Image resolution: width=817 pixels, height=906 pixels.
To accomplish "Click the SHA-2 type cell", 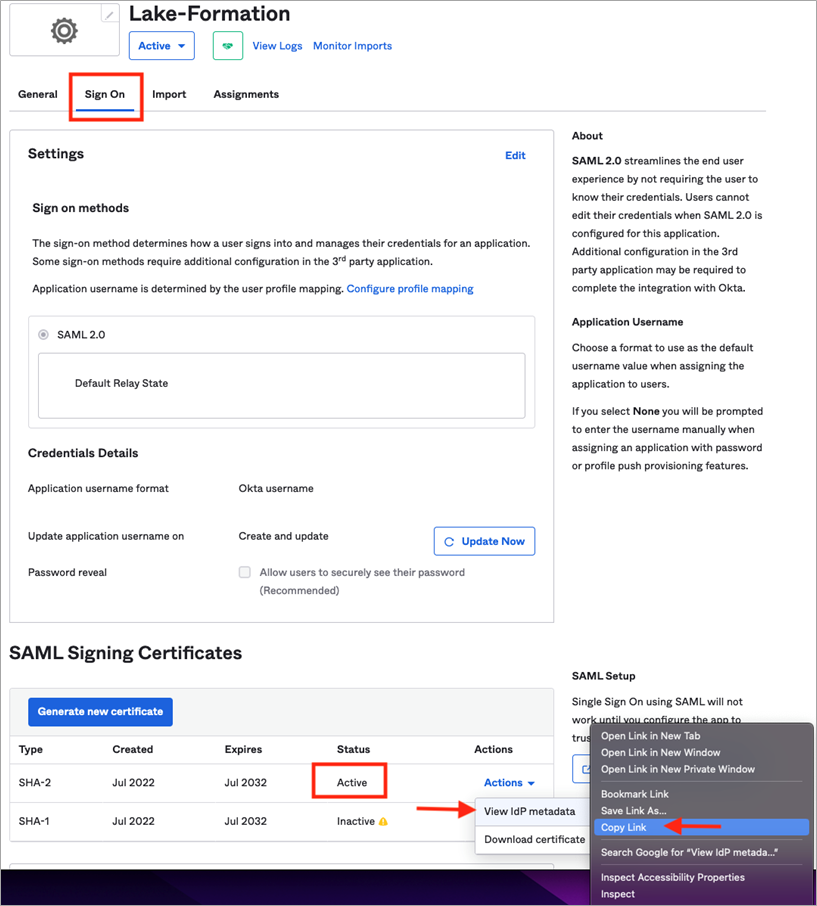I will click(x=35, y=782).
